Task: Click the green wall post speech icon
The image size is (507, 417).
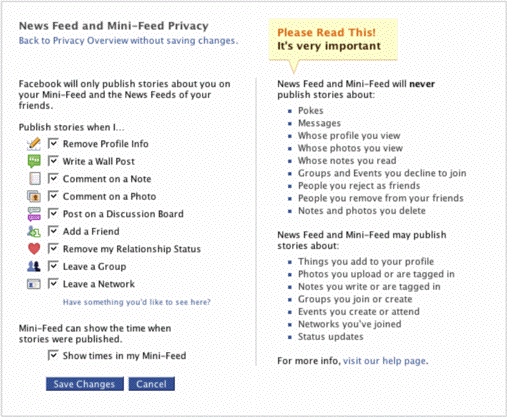Action: coord(34,161)
